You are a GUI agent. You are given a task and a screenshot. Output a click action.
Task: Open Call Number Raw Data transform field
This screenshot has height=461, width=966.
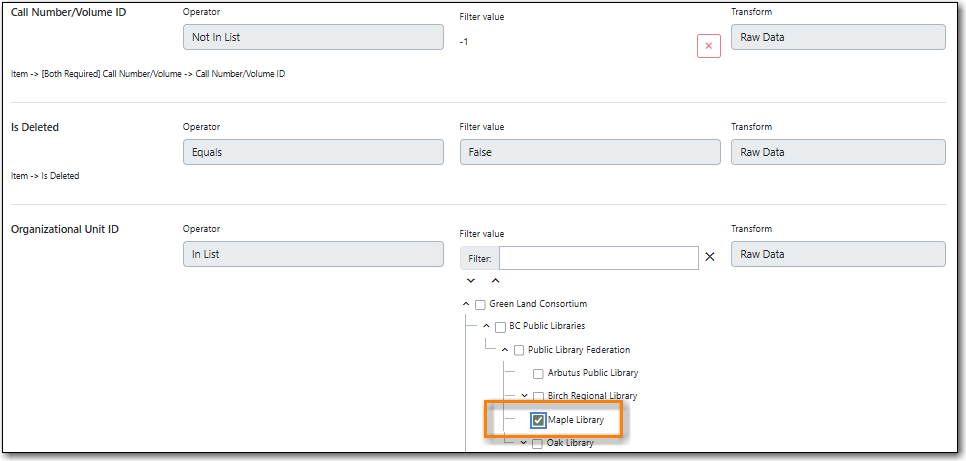tap(837, 37)
